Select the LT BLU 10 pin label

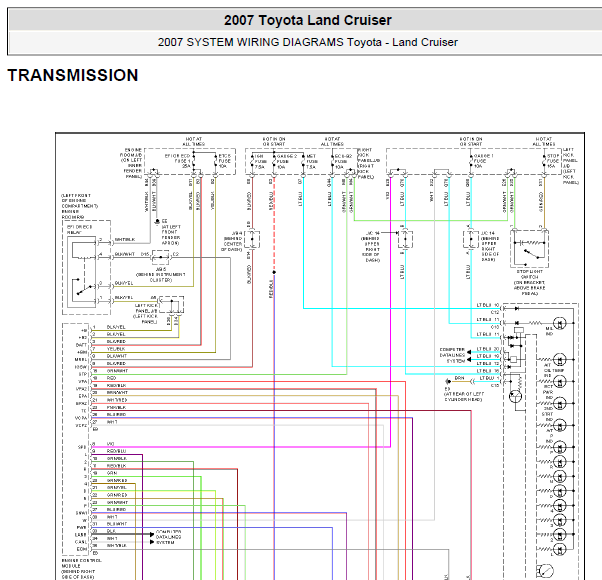pos(488,305)
